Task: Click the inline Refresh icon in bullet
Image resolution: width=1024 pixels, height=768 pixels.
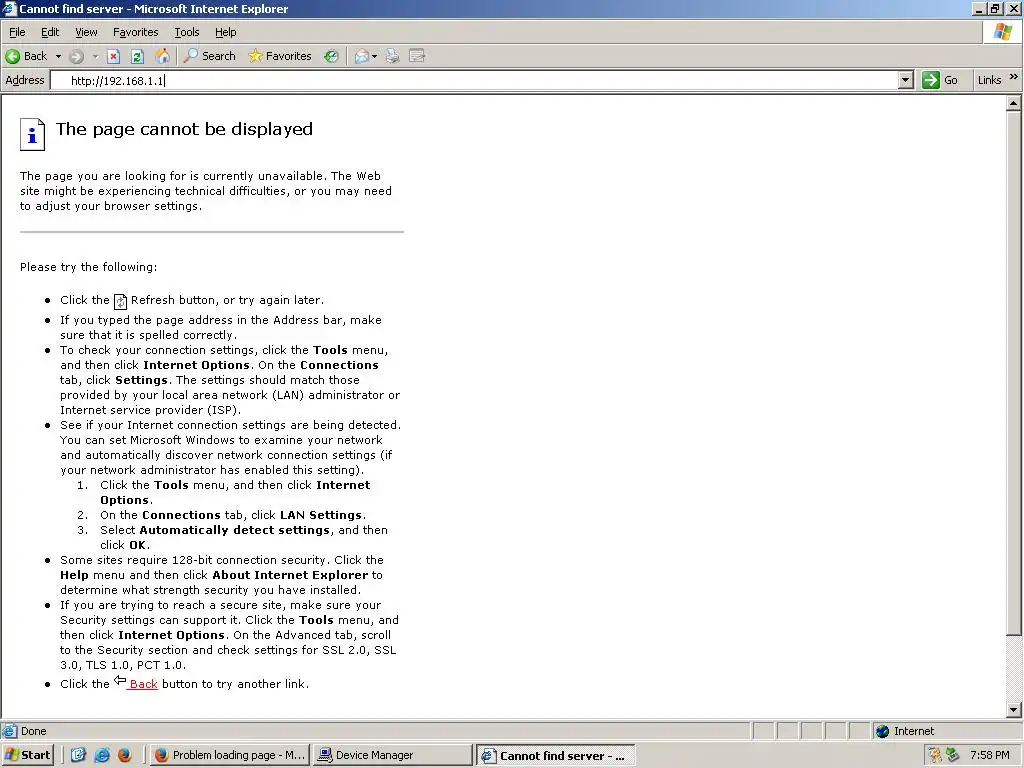Action: (120, 301)
